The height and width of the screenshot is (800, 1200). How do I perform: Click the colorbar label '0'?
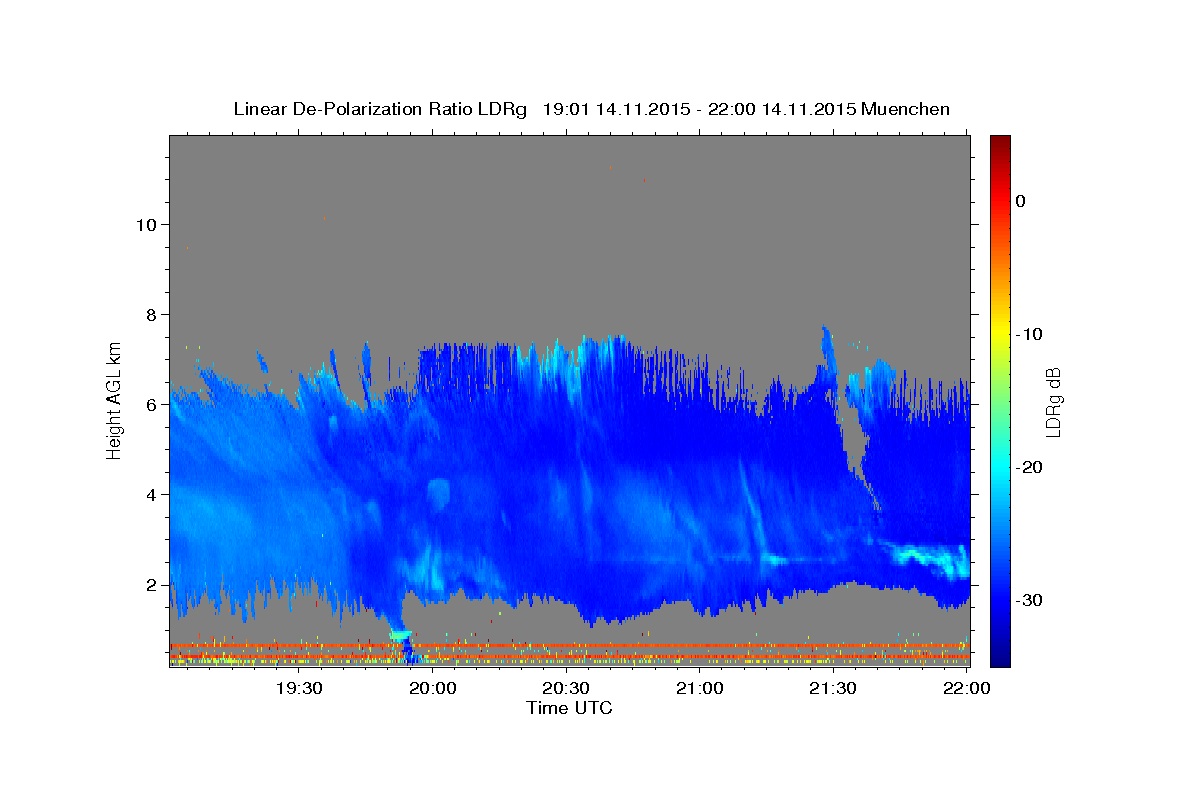(1020, 201)
